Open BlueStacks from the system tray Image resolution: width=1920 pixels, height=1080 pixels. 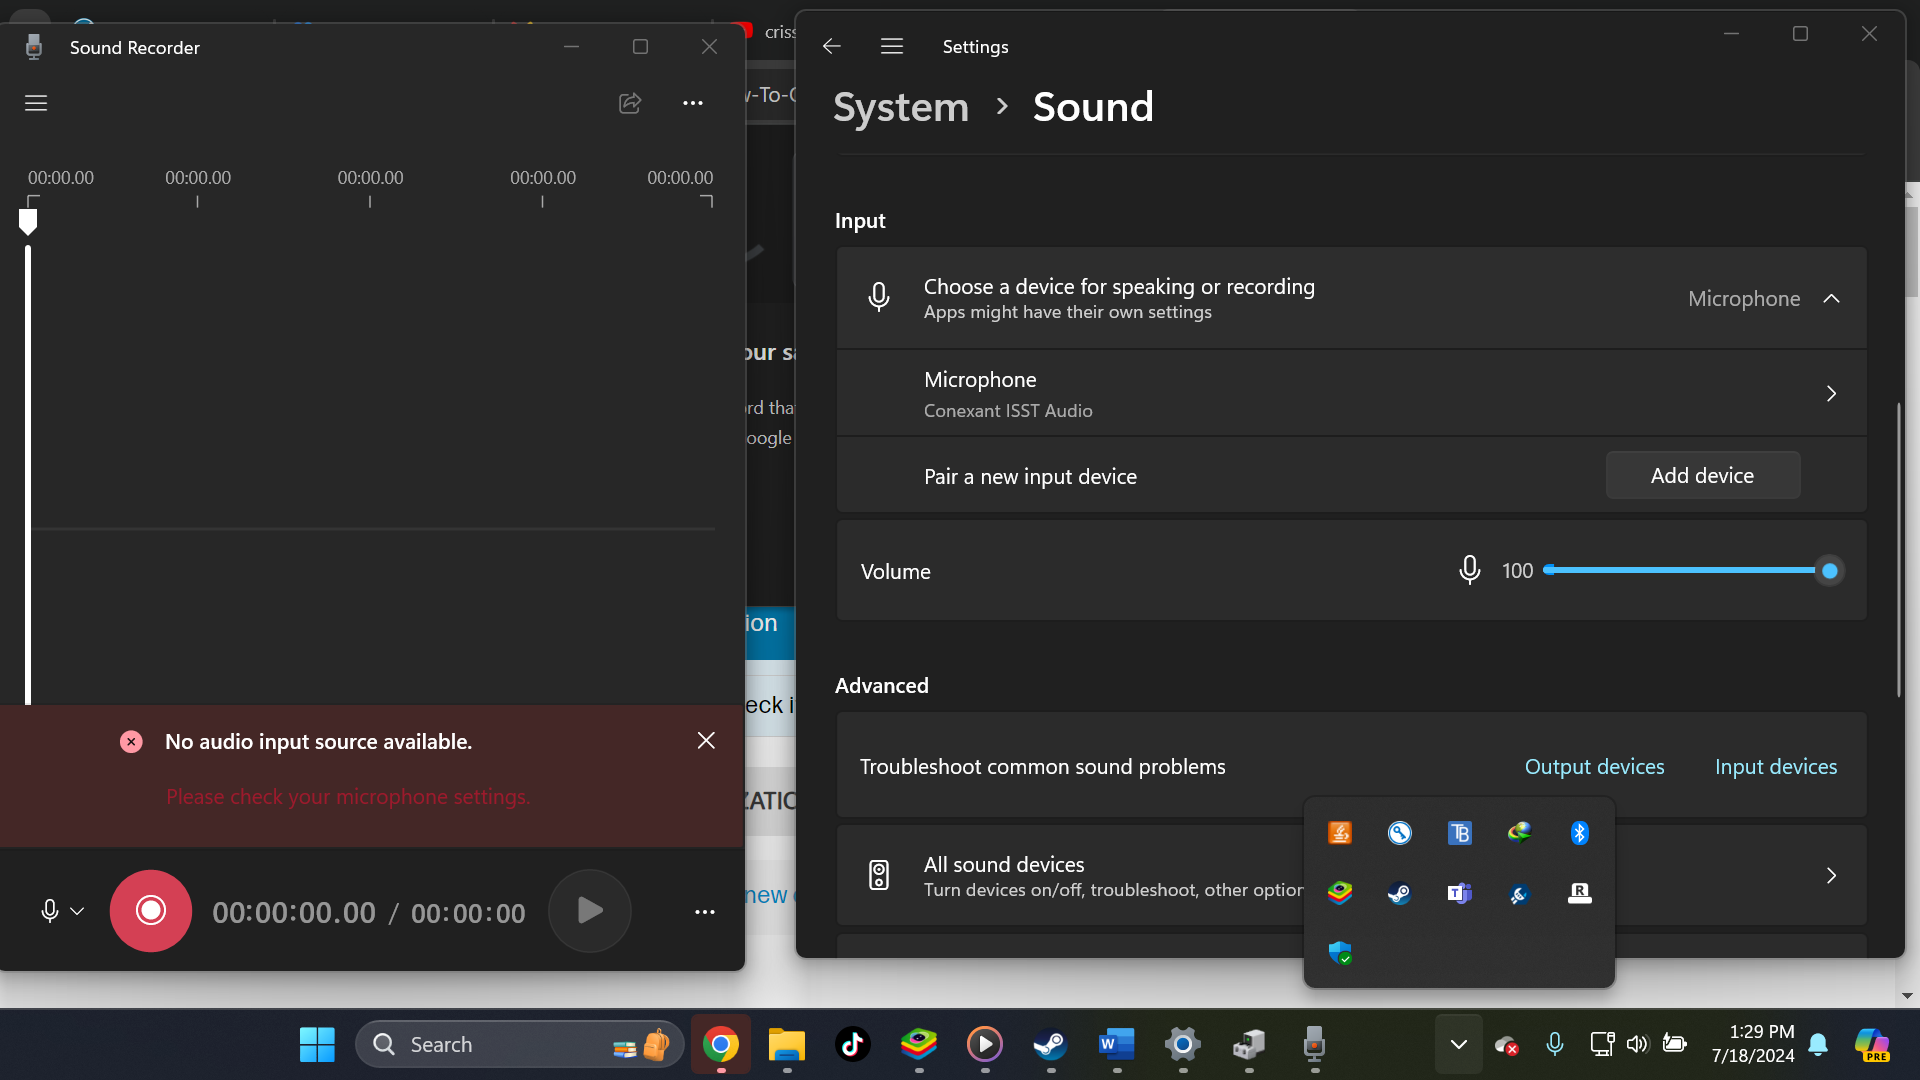(1340, 893)
